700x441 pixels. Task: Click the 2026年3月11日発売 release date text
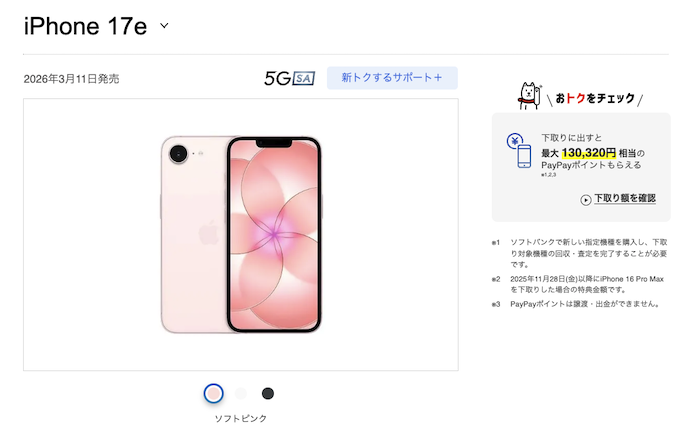pos(71,79)
